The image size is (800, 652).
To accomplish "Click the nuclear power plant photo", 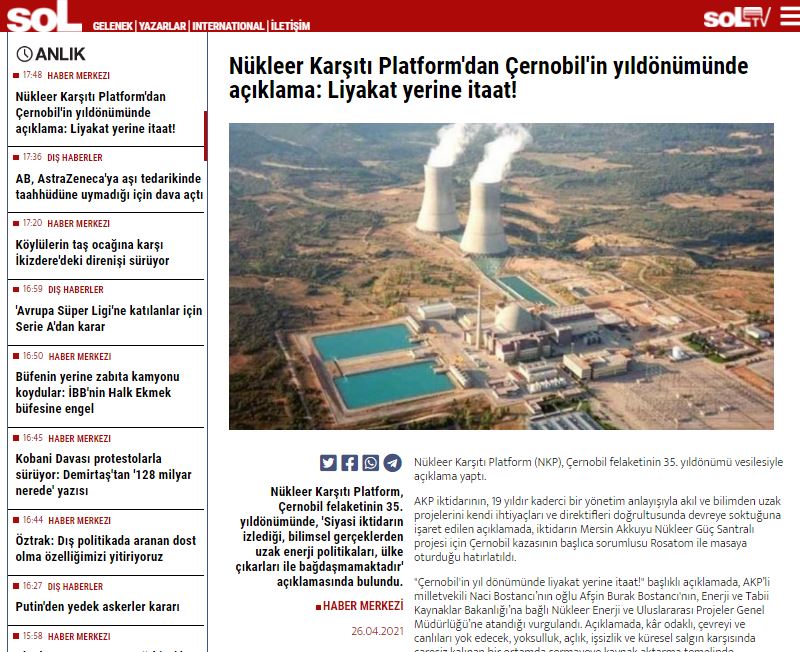I will click(x=501, y=276).
